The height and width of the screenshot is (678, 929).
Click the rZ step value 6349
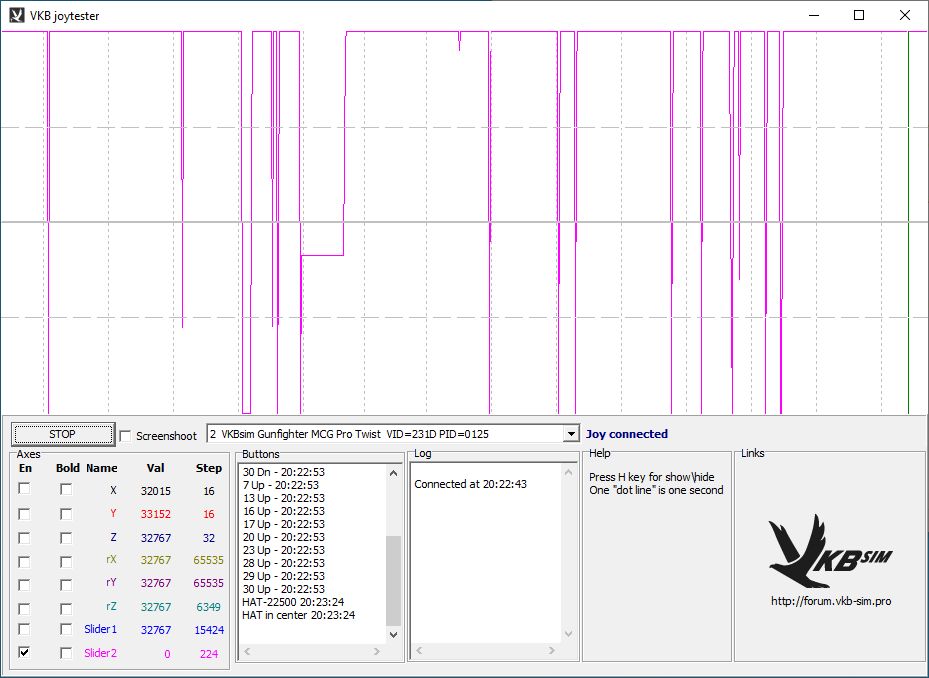tap(209, 607)
